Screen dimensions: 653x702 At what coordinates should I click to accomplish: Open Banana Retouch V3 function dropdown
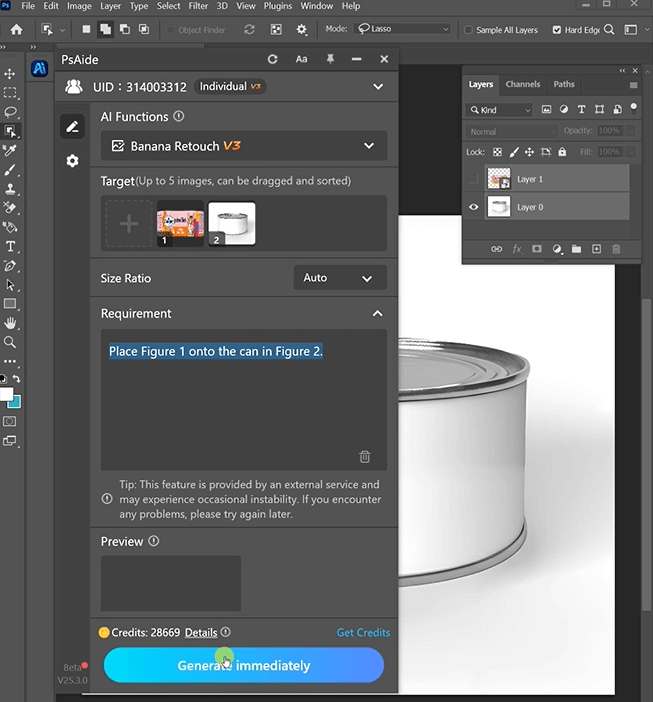click(x=244, y=146)
